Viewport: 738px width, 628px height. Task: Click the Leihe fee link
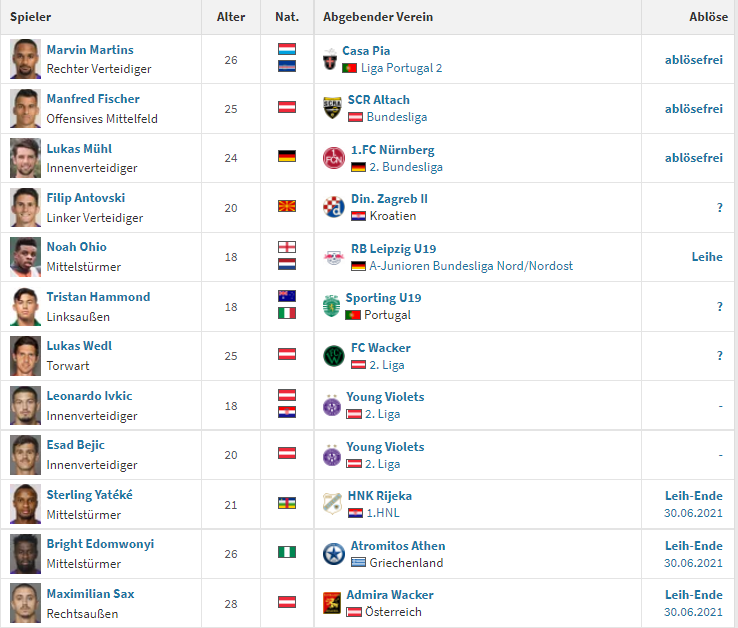(707, 257)
